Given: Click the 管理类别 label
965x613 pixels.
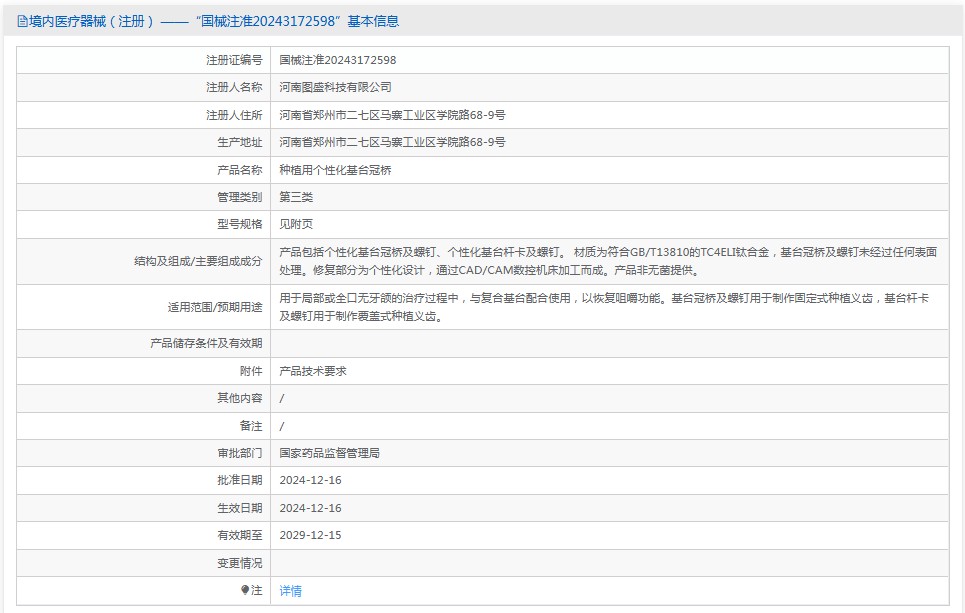Looking at the screenshot, I should coord(239,197).
